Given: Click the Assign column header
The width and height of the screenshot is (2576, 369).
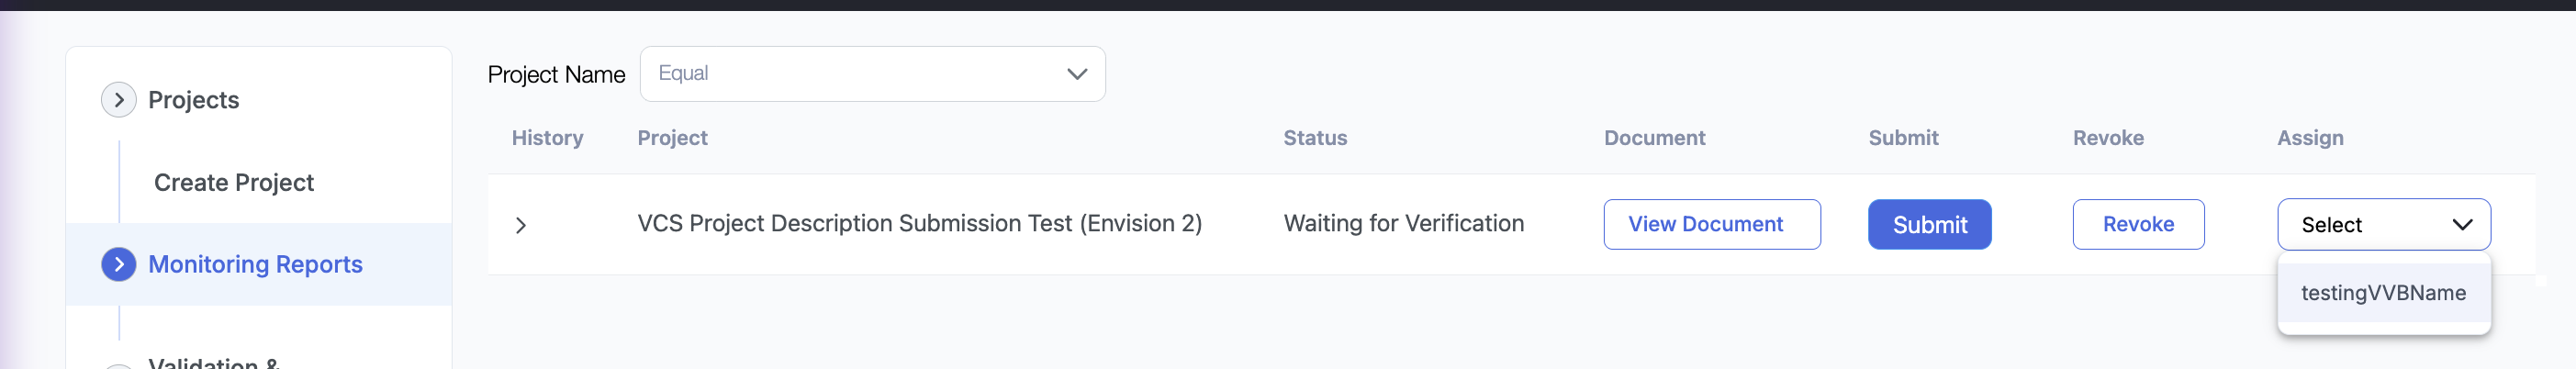Looking at the screenshot, I should [x=2309, y=138].
